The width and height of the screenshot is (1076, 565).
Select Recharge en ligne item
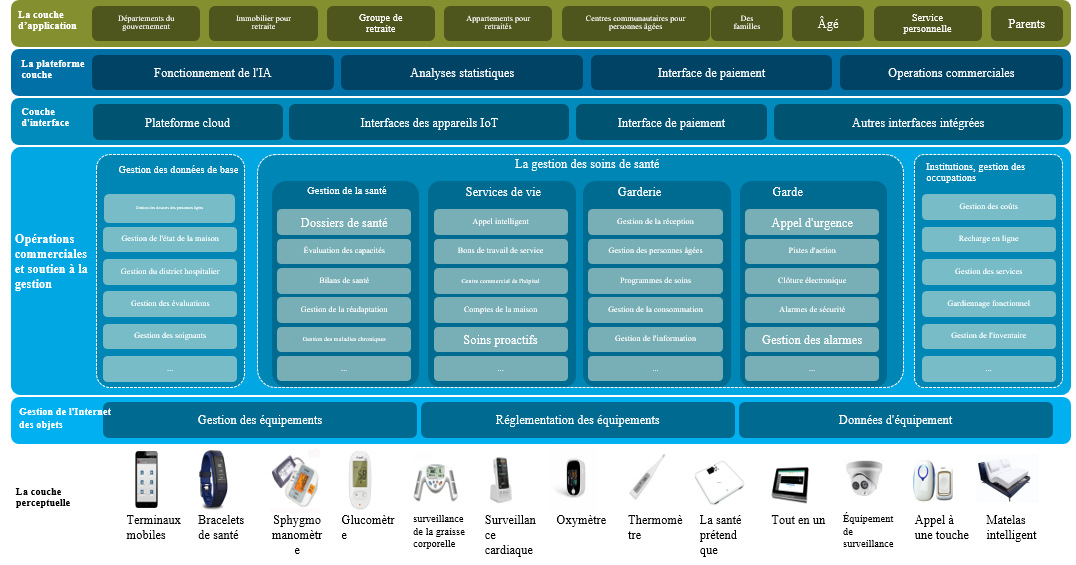(988, 239)
